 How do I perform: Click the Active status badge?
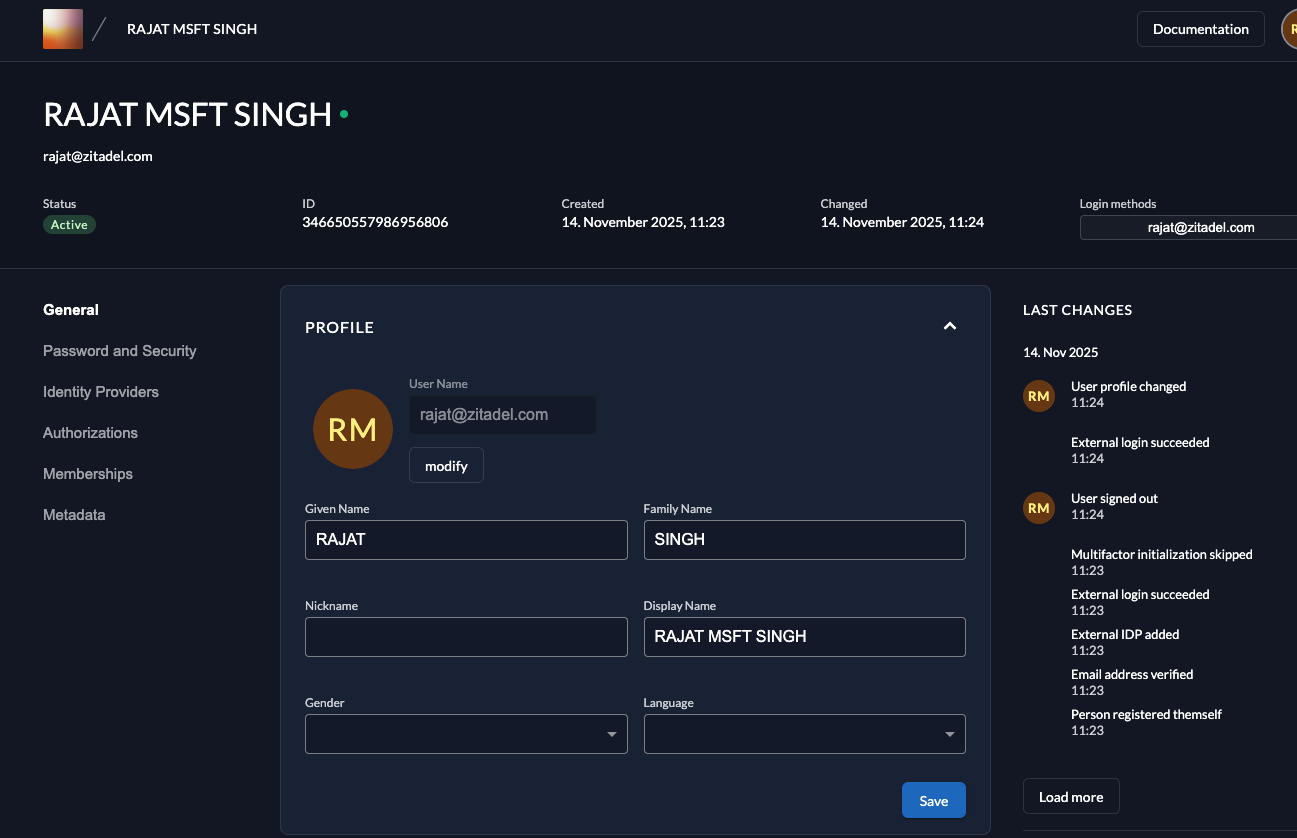(x=69, y=225)
